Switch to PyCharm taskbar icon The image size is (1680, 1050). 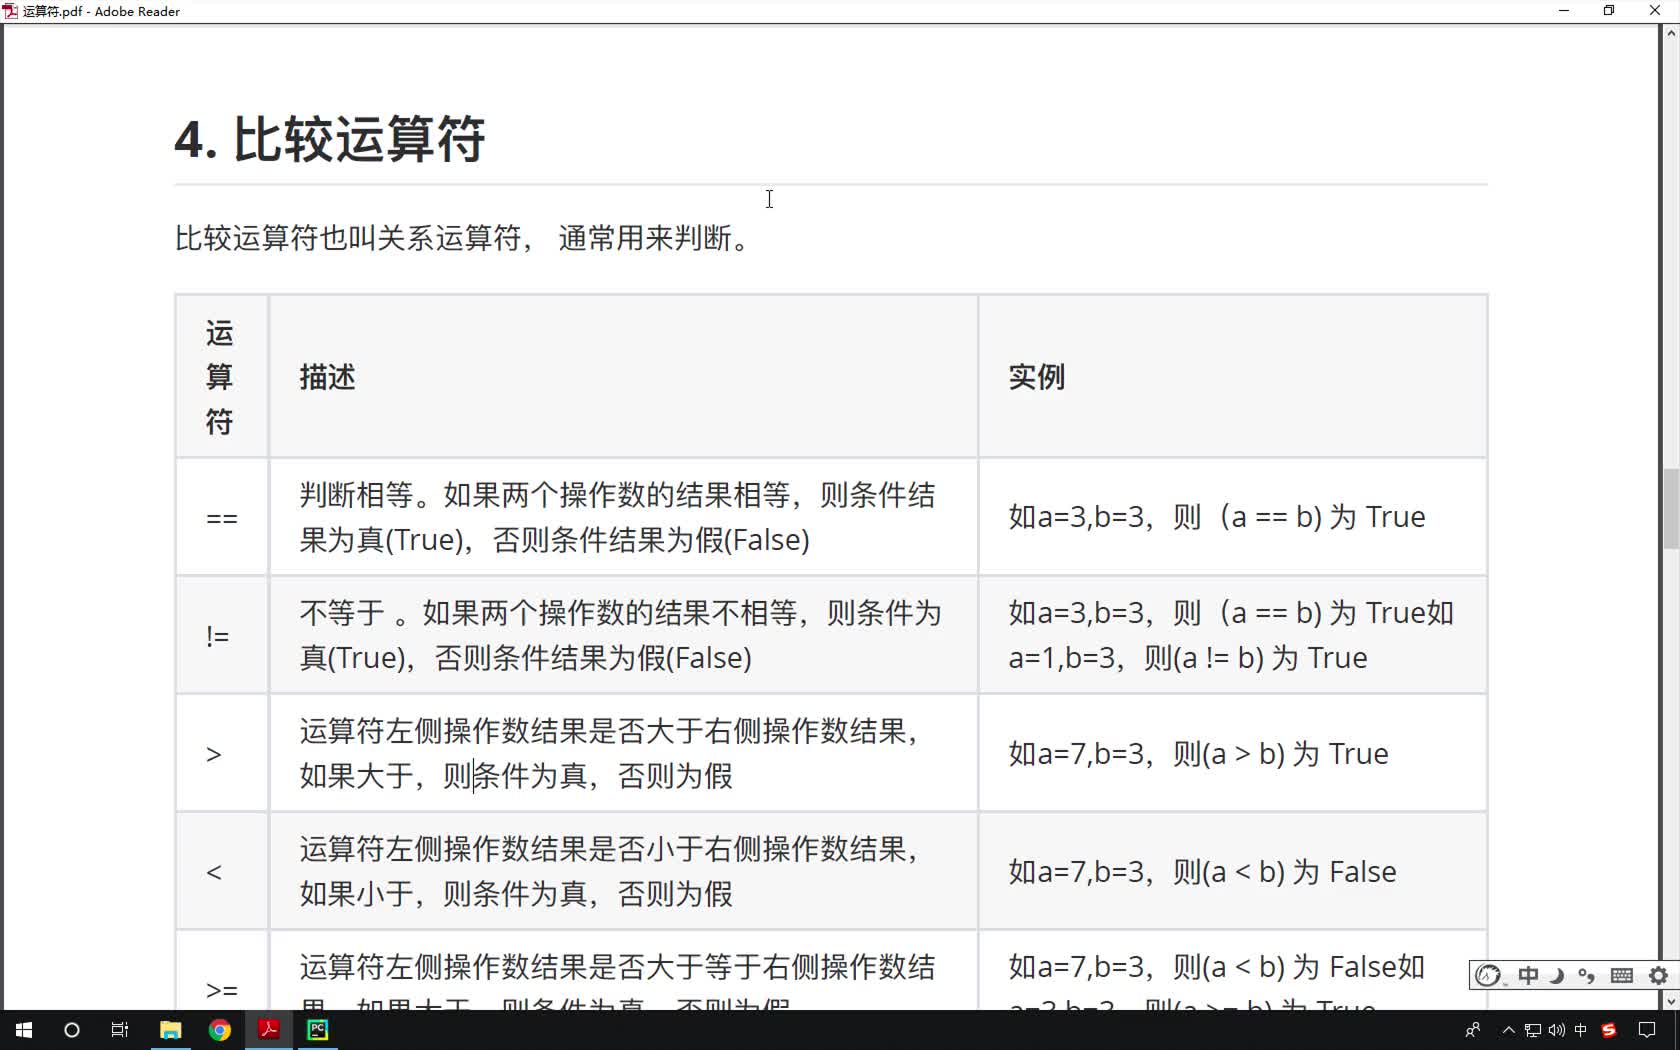pyautogui.click(x=318, y=1030)
